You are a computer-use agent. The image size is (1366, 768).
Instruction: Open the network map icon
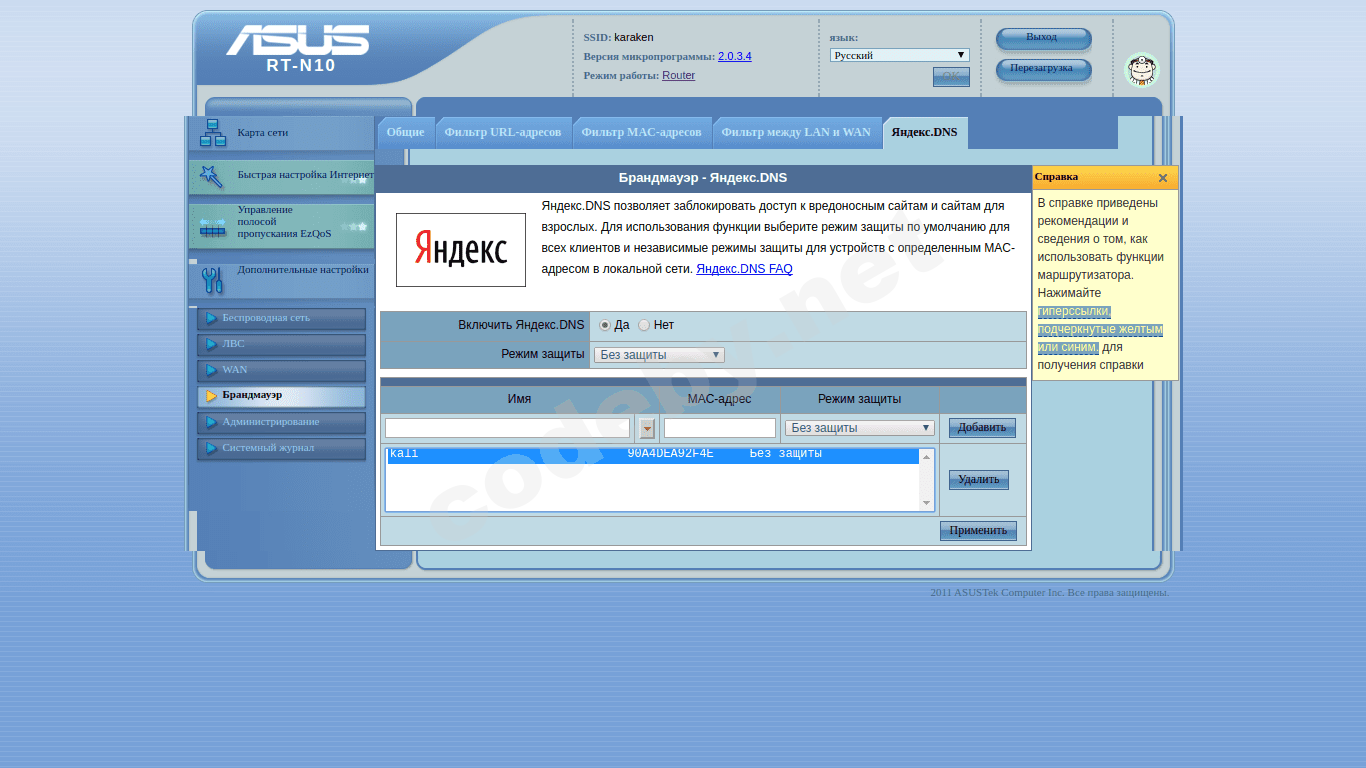213,133
